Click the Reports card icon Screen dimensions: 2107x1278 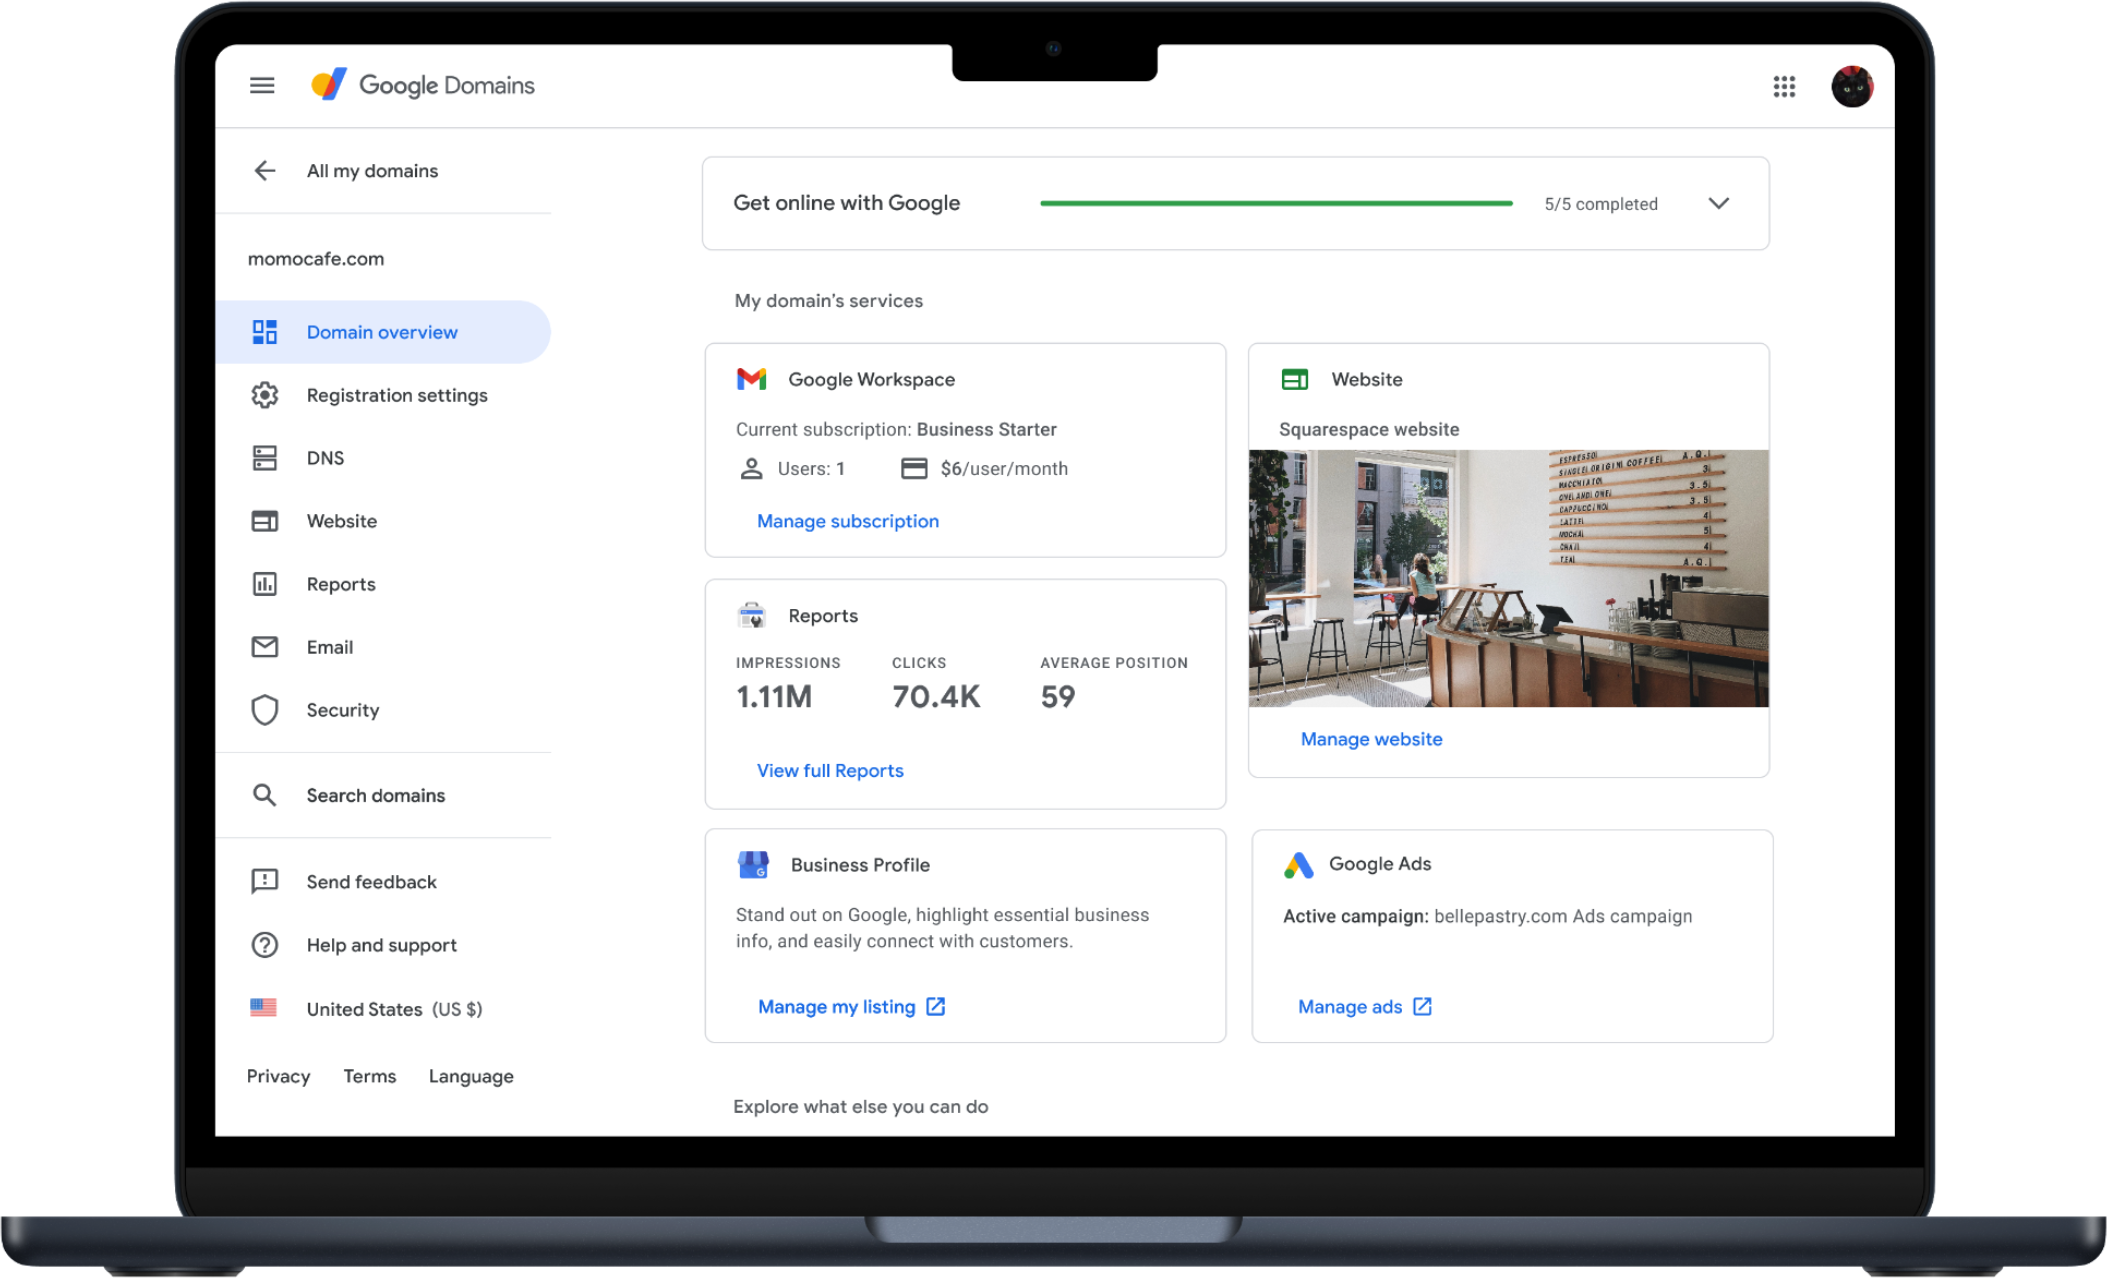coord(751,615)
